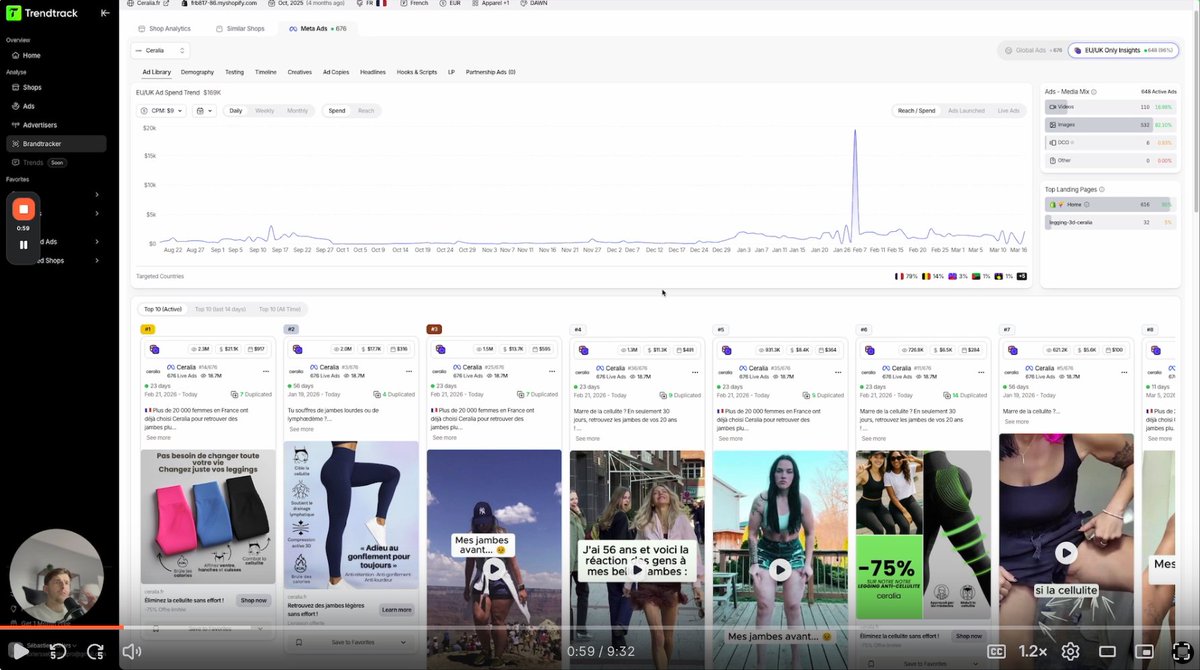Select the Top 10 (All Time) filter

(x=279, y=309)
